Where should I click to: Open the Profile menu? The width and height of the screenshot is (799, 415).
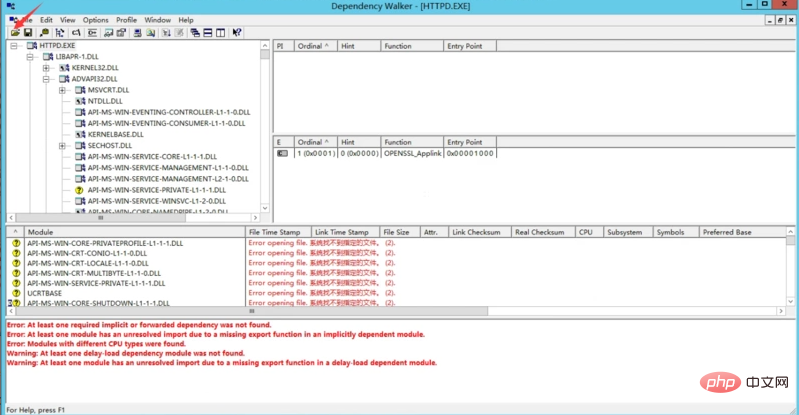[x=126, y=20]
